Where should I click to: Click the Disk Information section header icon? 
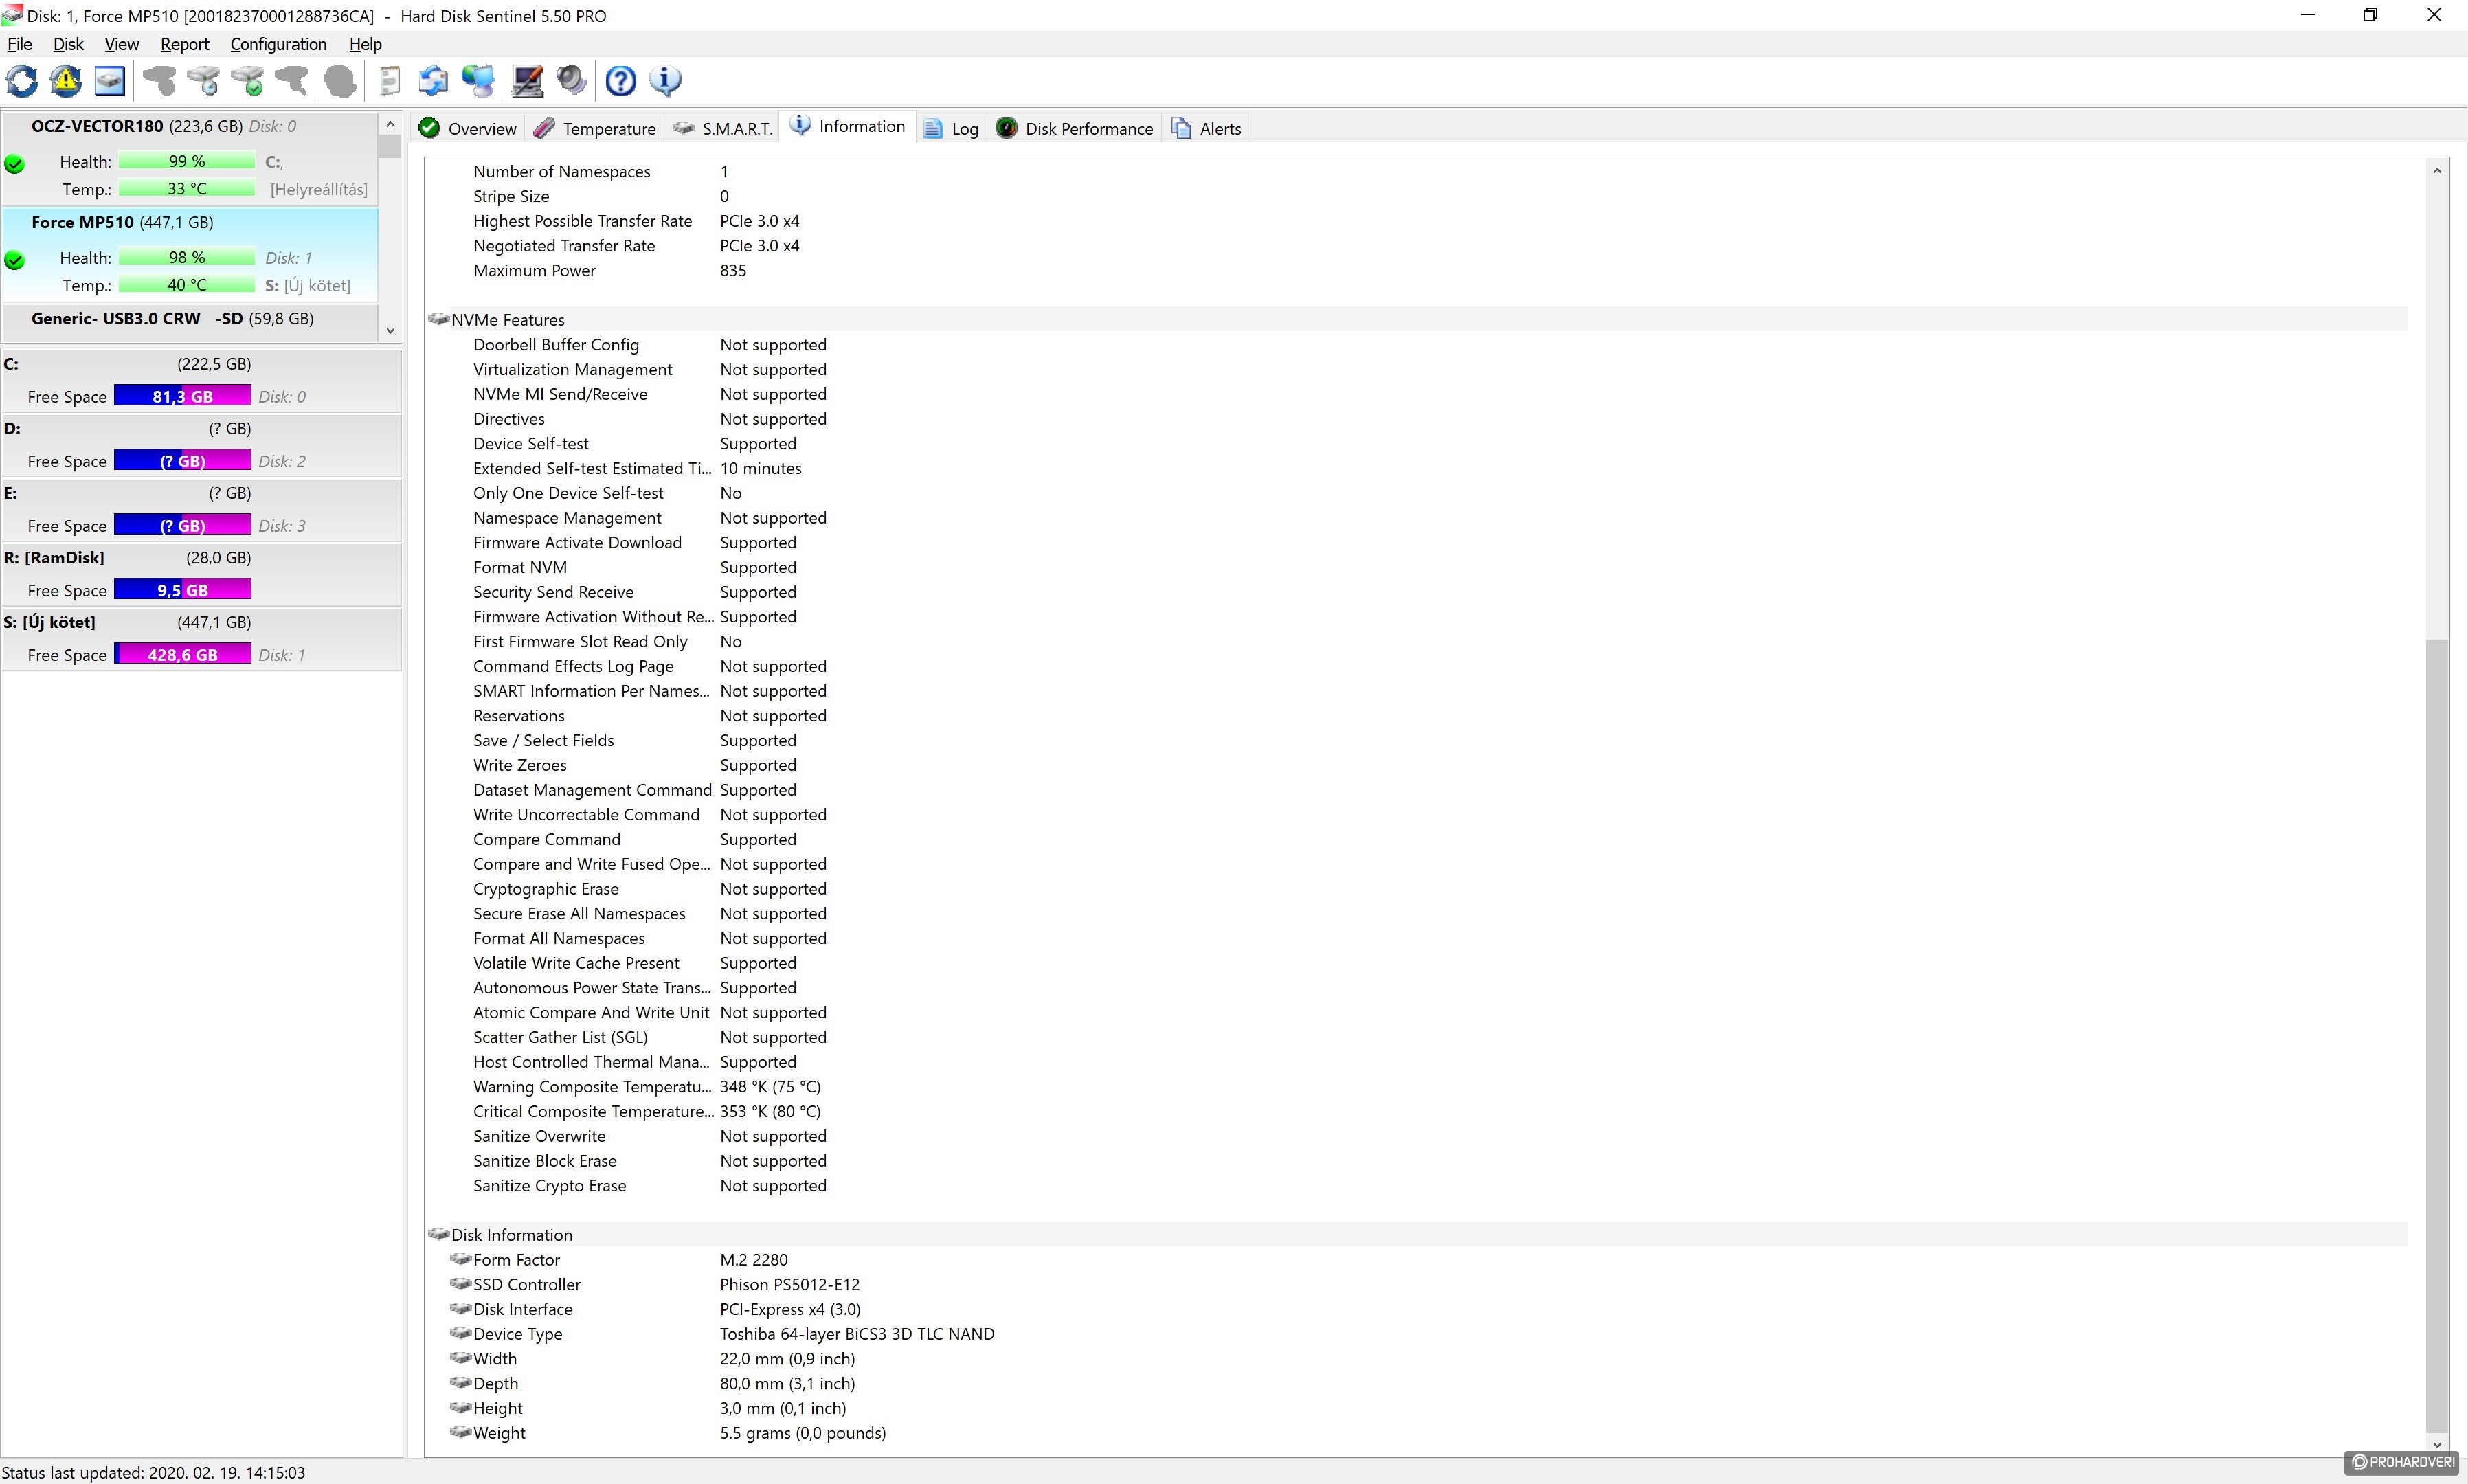438,1234
